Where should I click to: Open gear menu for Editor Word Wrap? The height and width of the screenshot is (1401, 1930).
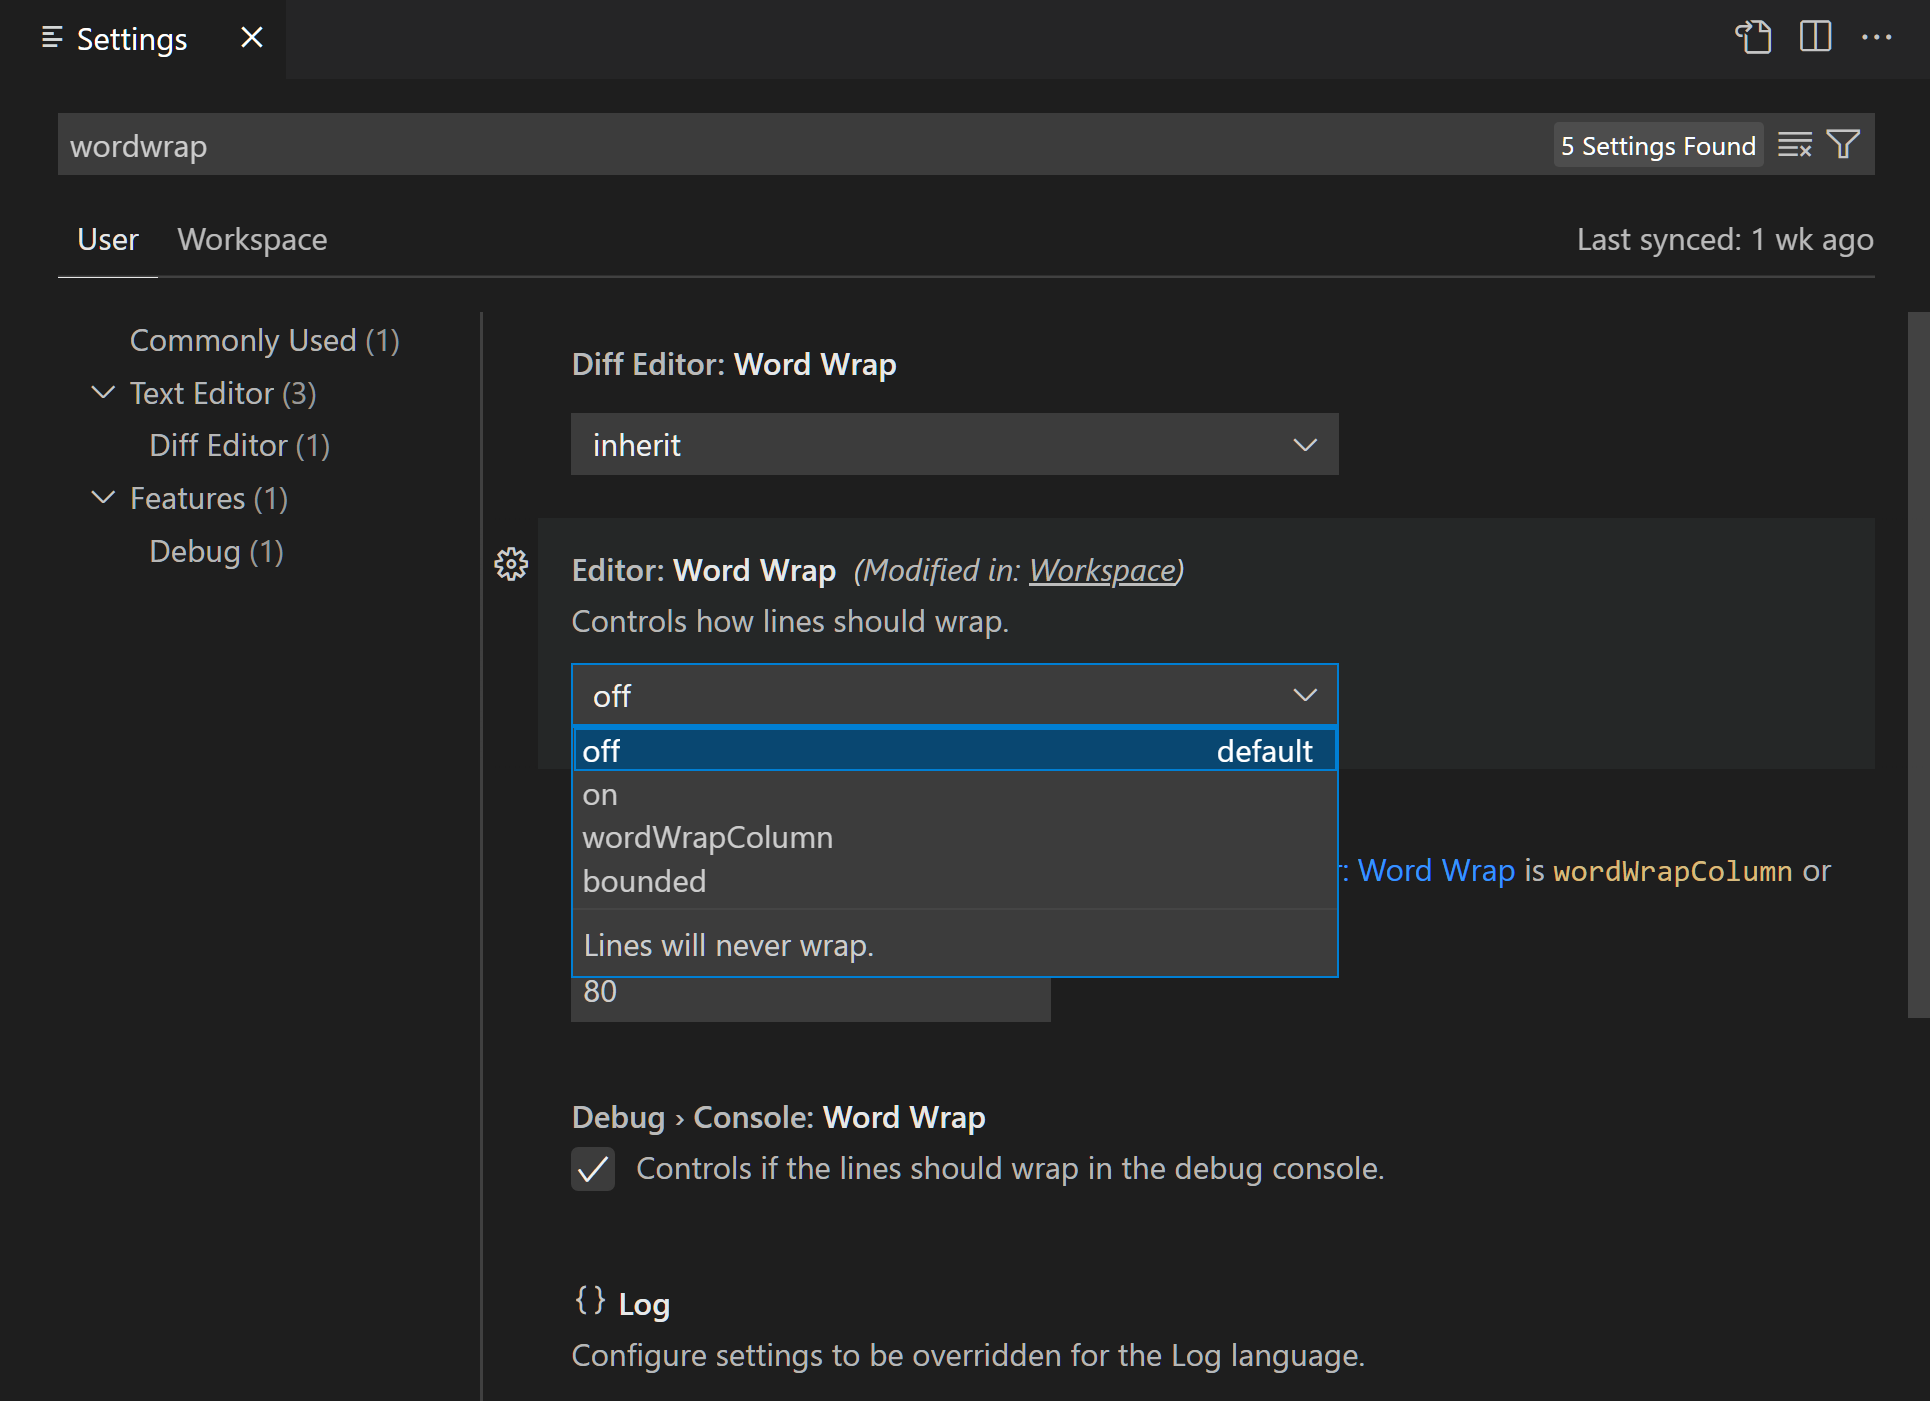pos(511,565)
